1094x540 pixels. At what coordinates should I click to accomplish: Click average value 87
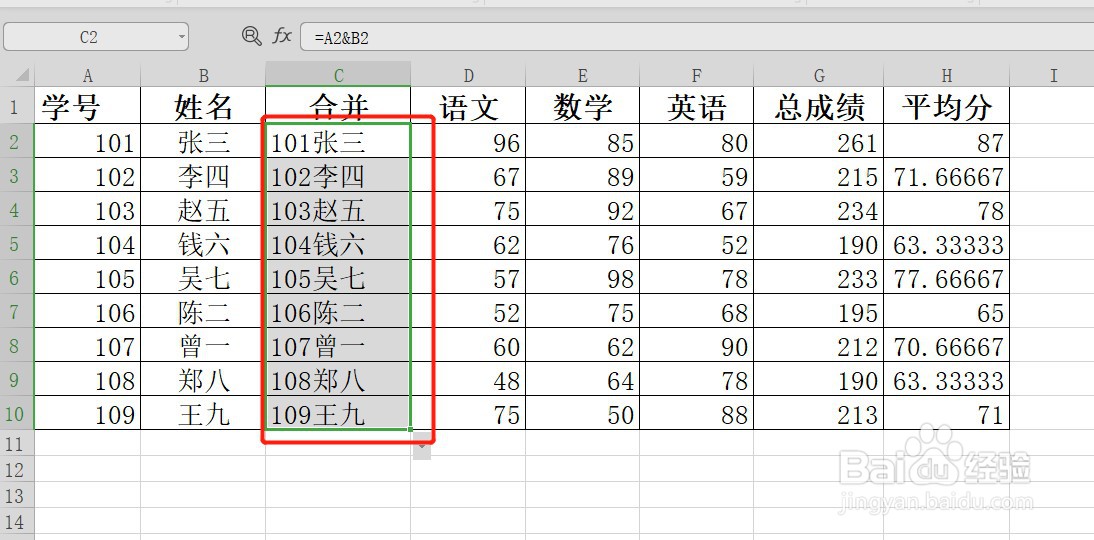click(x=946, y=142)
